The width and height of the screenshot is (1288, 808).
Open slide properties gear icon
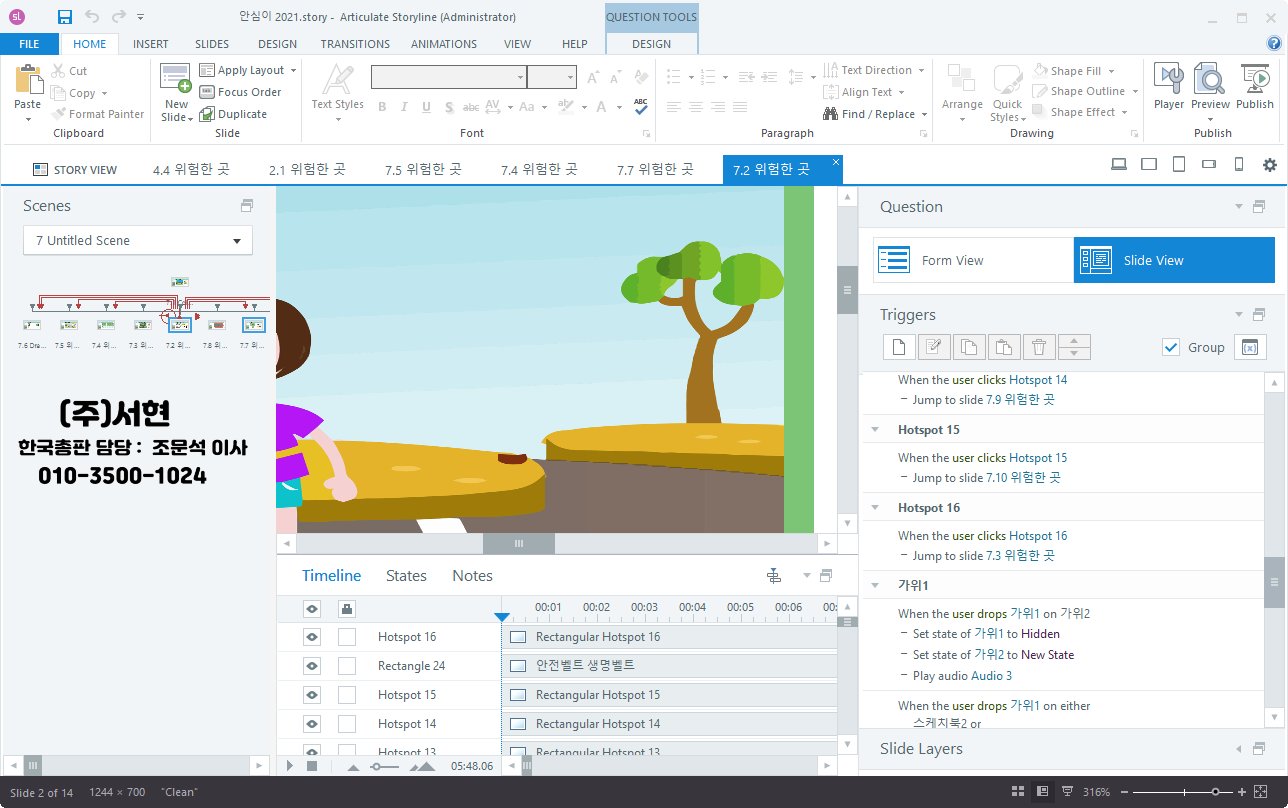1270,165
